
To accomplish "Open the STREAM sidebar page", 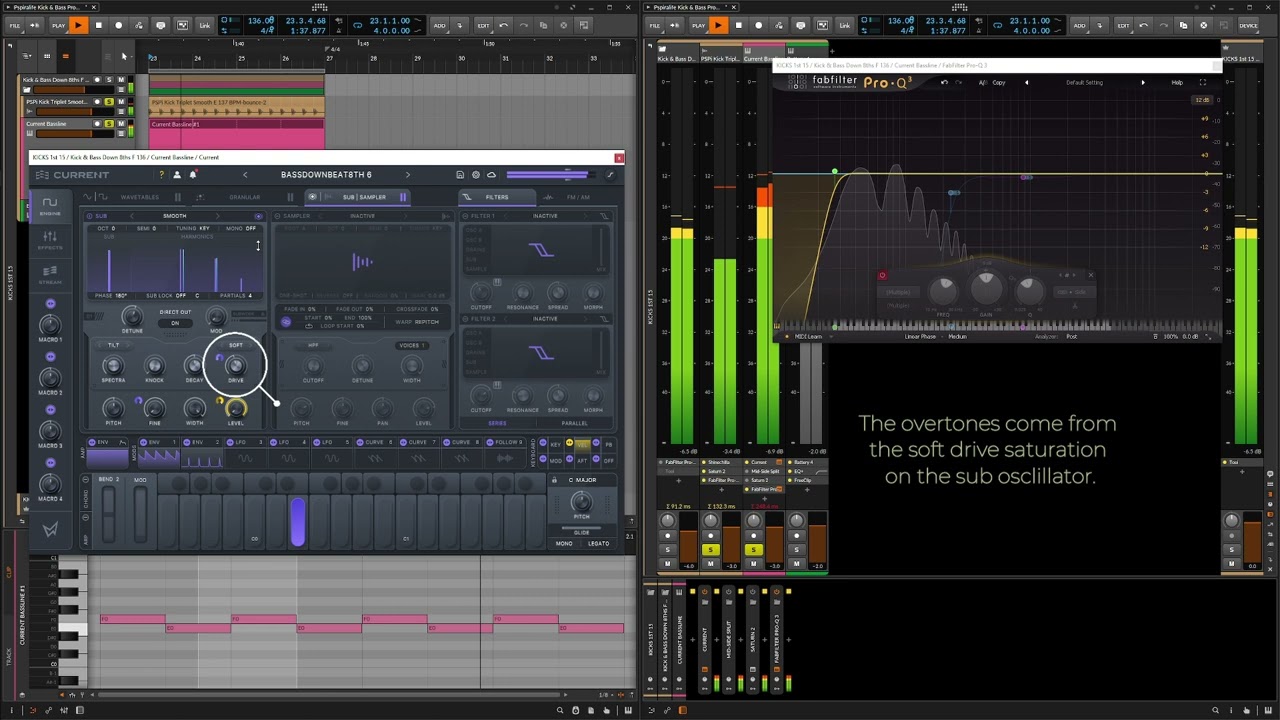I will (50, 275).
